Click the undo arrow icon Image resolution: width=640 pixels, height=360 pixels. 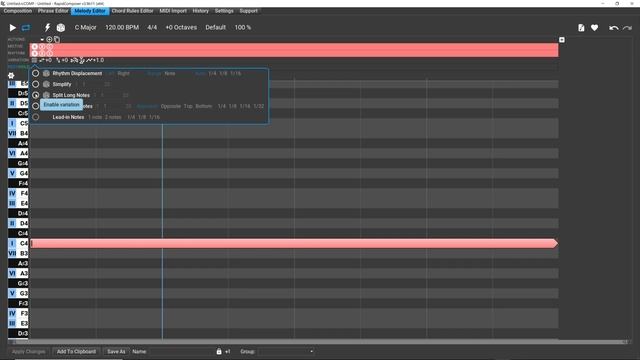[613, 28]
